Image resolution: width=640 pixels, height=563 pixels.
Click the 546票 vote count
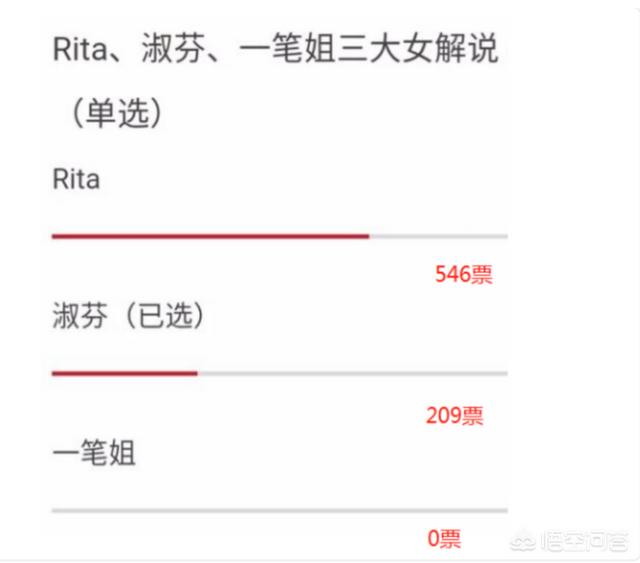[x=463, y=274]
